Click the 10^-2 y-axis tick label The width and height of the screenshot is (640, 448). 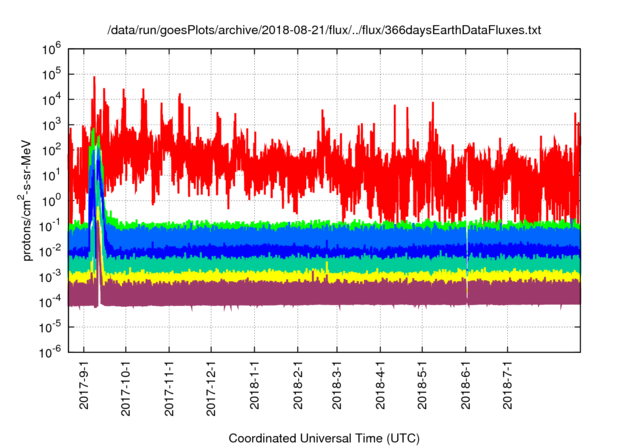pos(50,252)
